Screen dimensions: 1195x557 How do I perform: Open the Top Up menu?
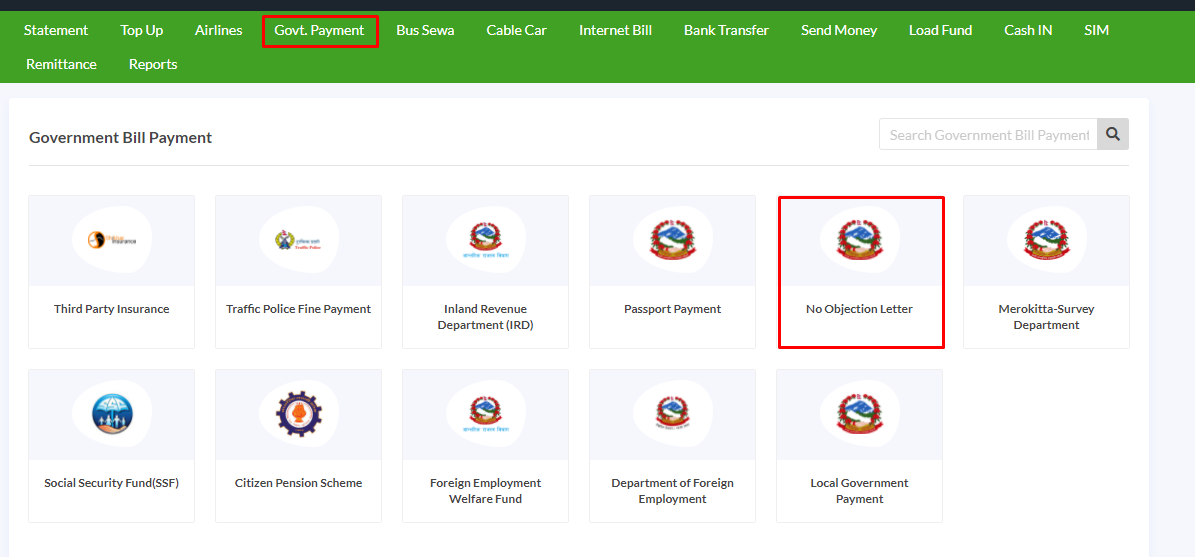[x=142, y=30]
